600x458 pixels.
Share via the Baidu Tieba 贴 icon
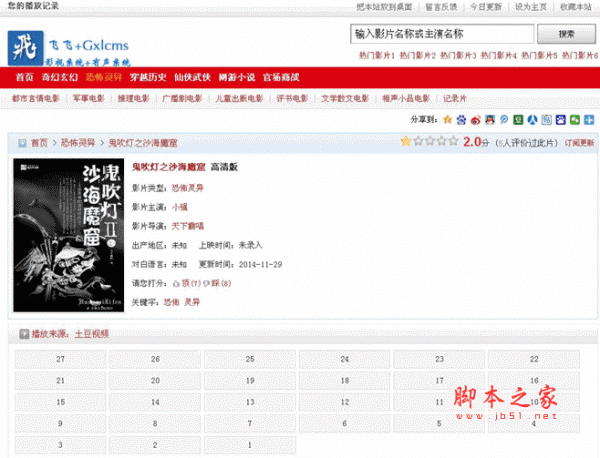tap(546, 120)
